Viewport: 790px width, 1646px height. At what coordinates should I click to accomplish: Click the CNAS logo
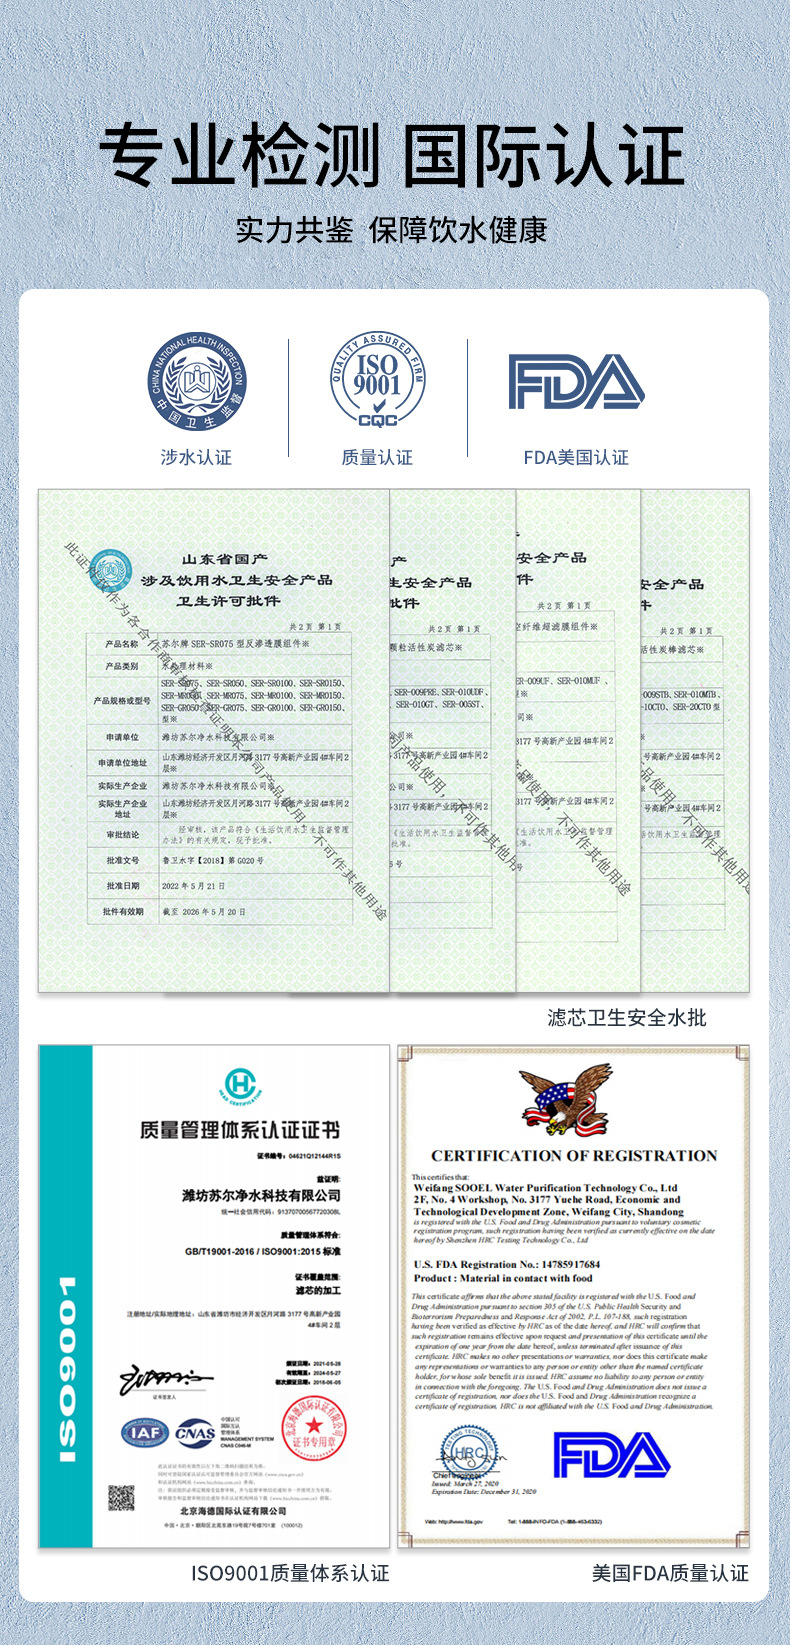coord(195,1432)
